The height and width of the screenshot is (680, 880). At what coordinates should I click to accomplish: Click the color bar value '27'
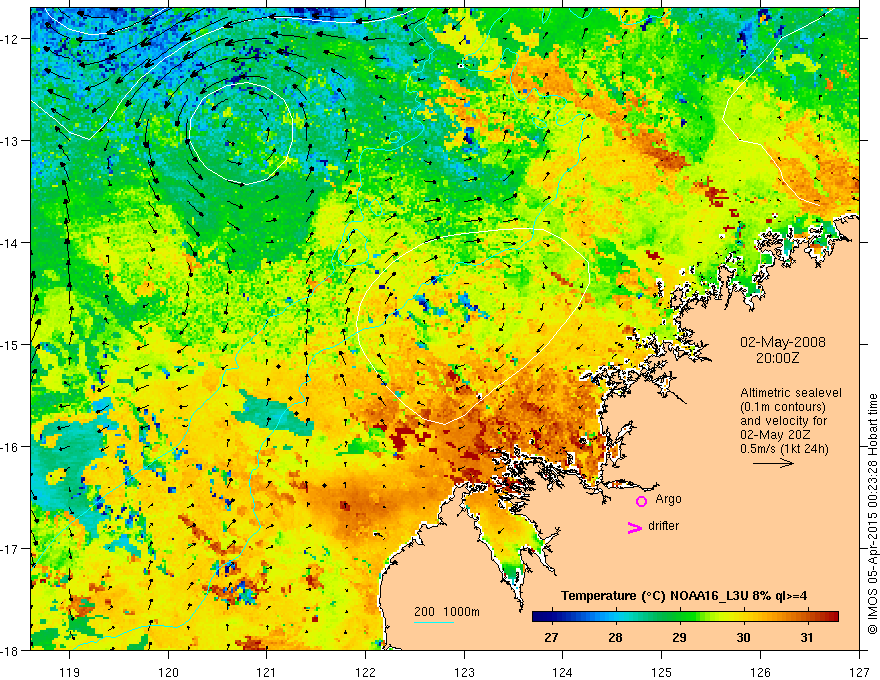552,637
